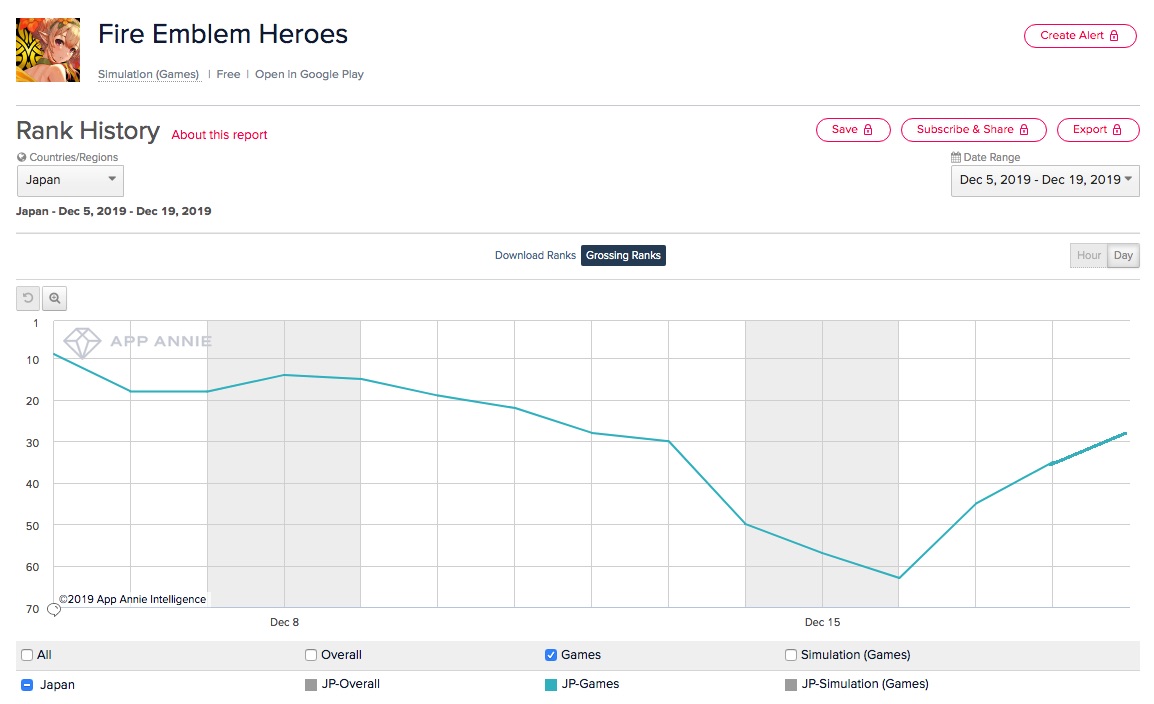Image resolution: width=1154 pixels, height=704 pixels.
Task: Click the Rank History heading
Action: (x=88, y=131)
